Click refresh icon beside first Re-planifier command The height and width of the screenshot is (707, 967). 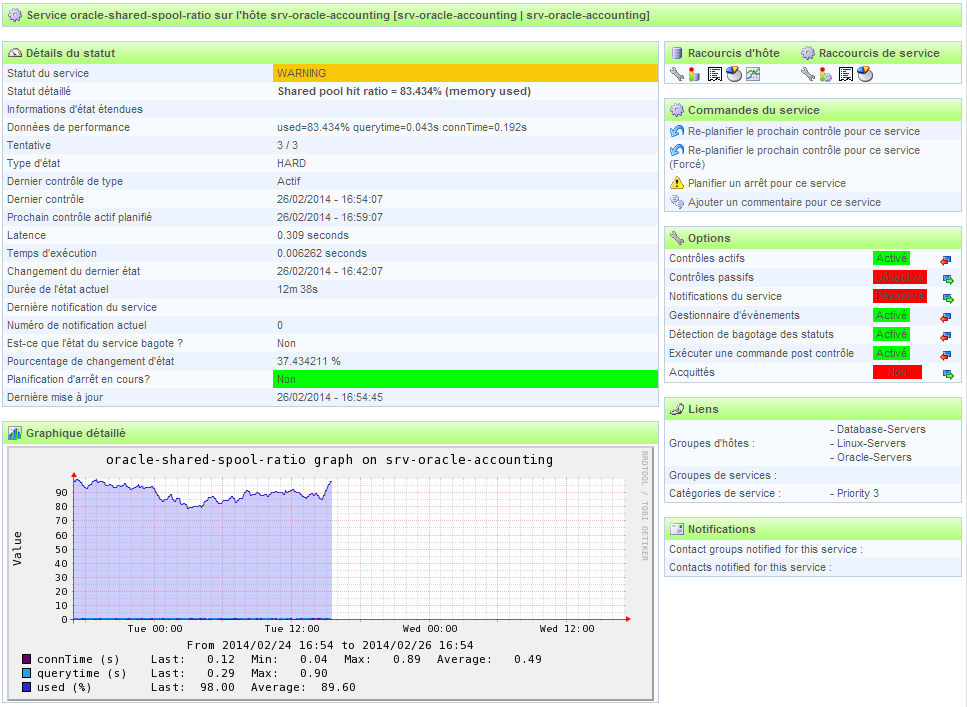pyautogui.click(x=677, y=131)
